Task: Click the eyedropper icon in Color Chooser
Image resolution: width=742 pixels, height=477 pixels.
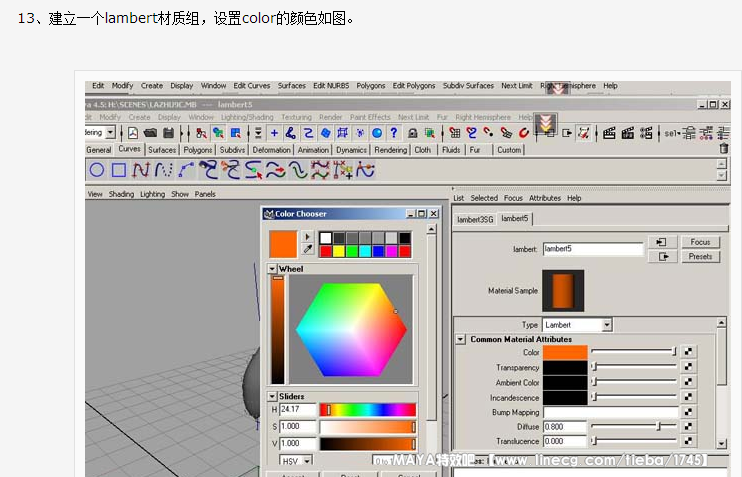Action: pos(308,250)
